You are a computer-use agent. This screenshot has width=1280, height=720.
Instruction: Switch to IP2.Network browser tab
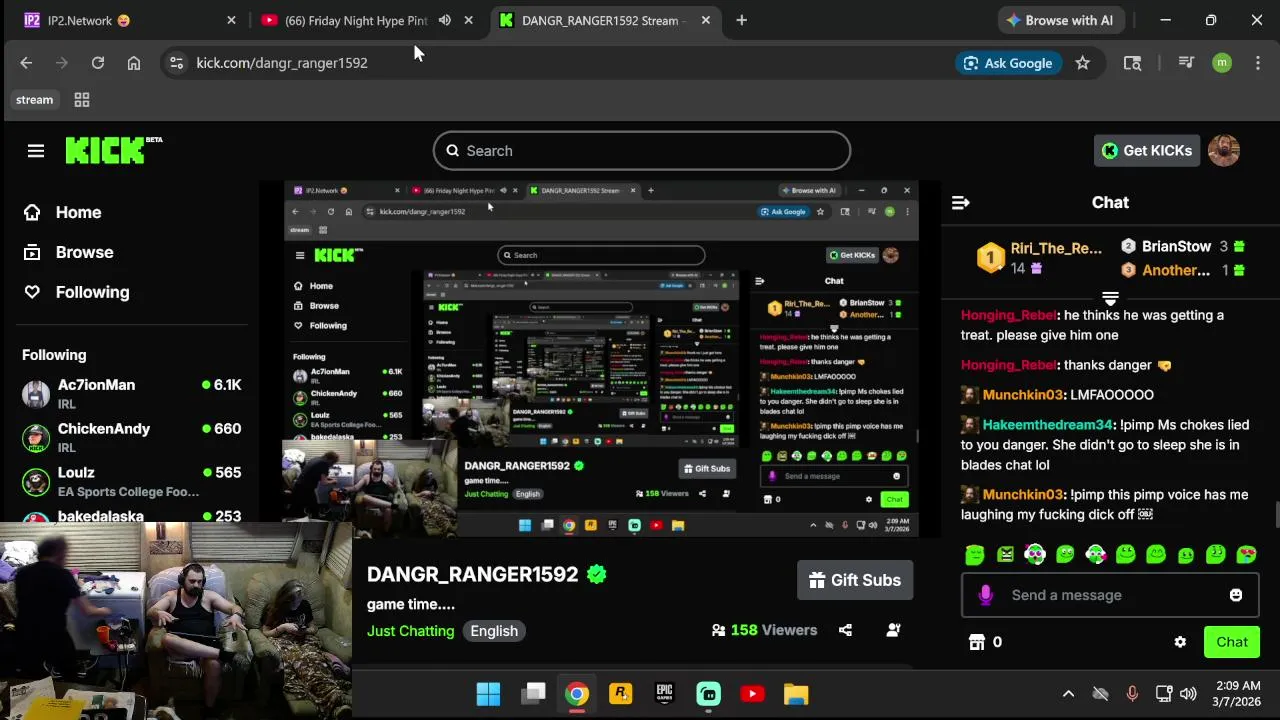(x=128, y=20)
